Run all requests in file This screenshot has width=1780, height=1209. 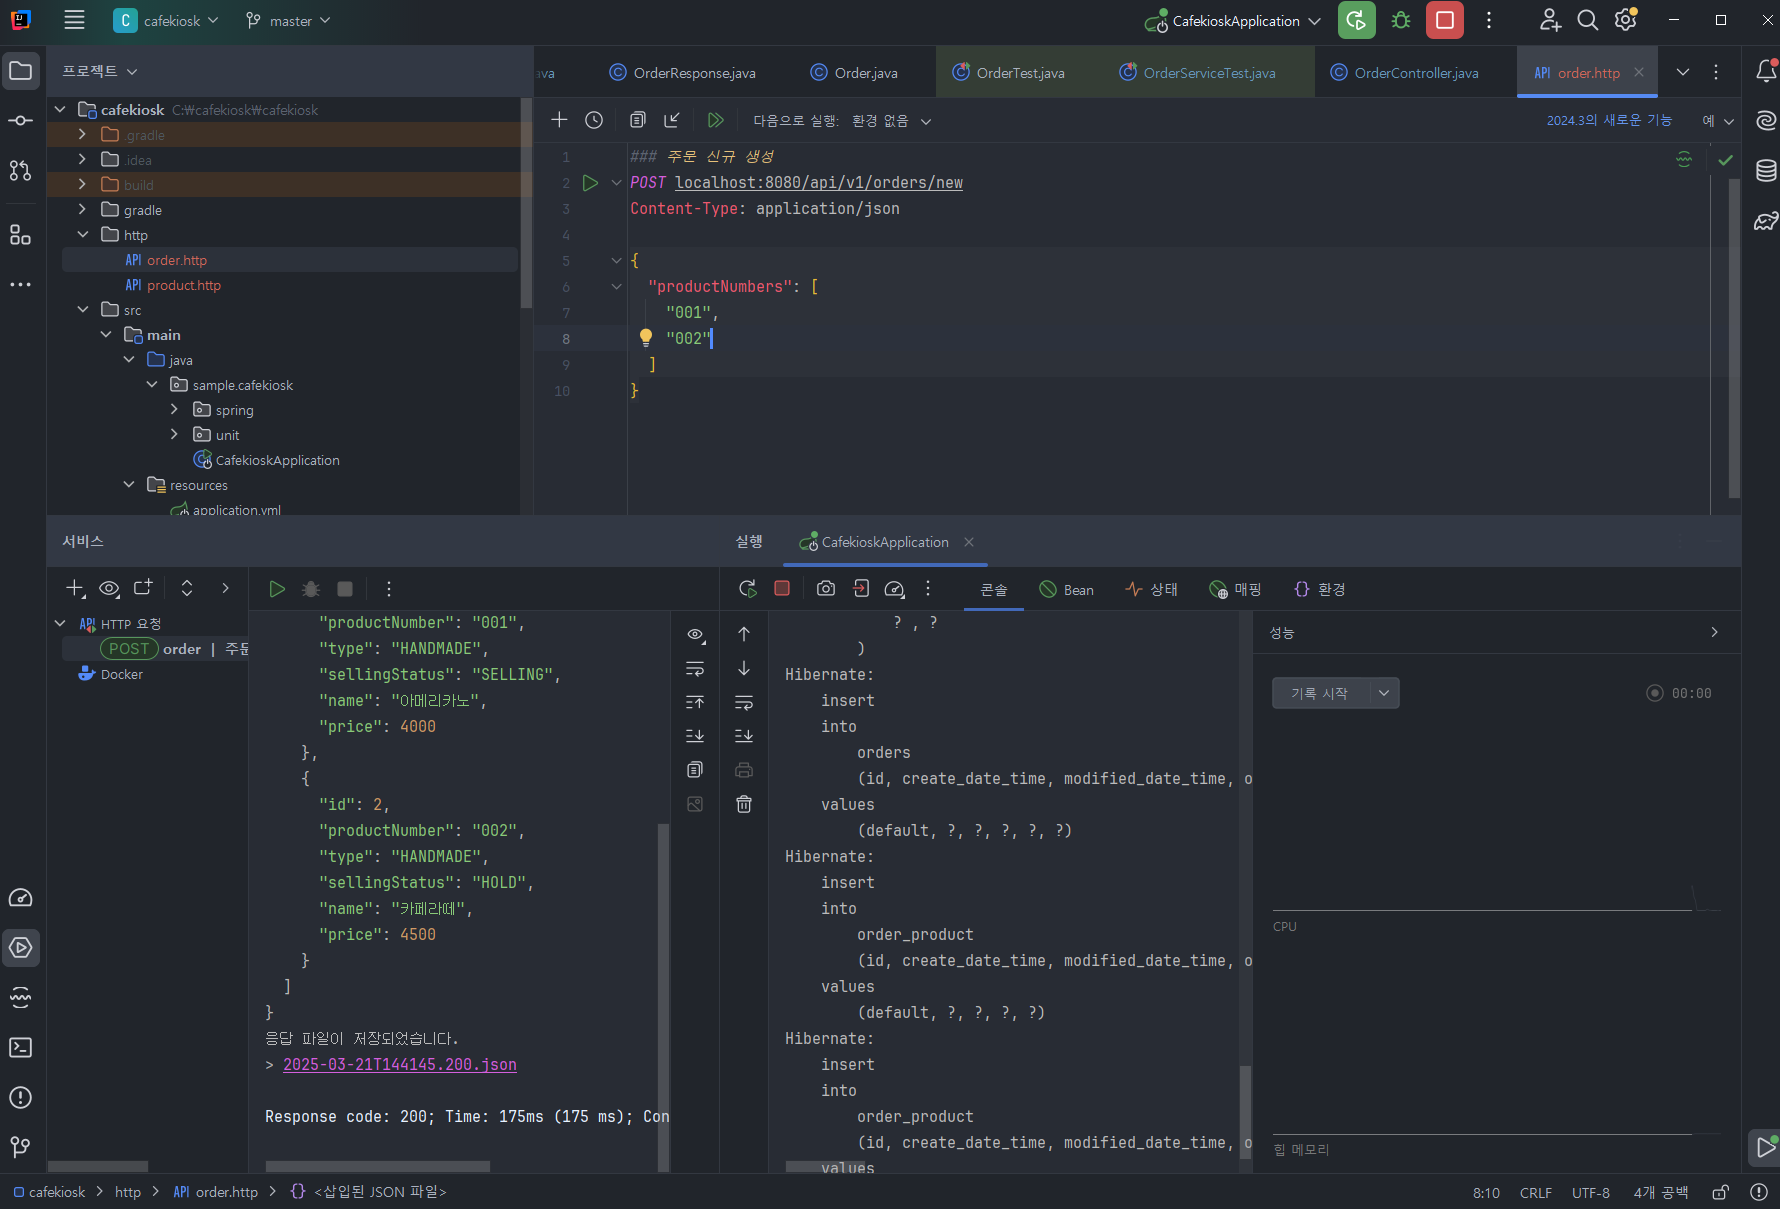point(715,120)
